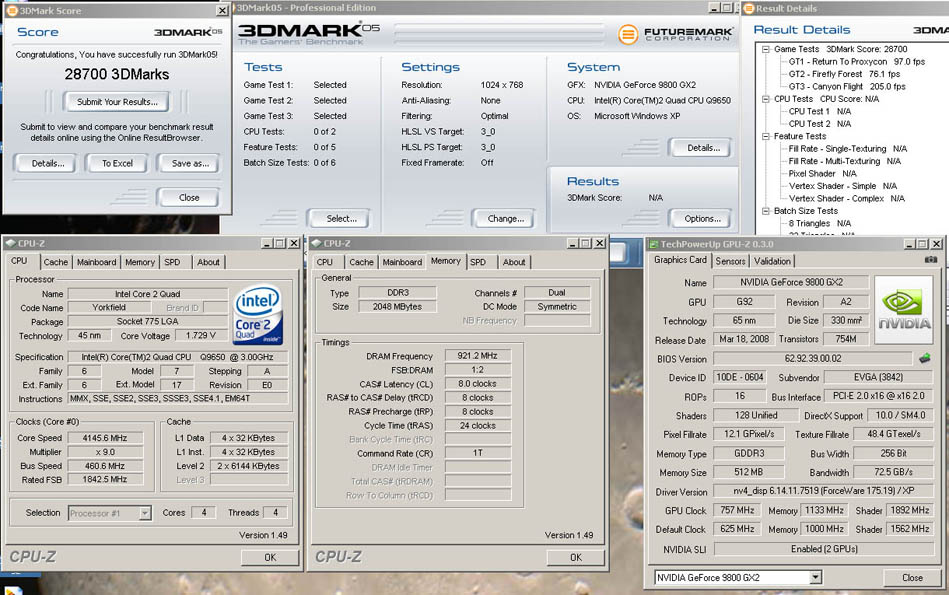949x595 pixels.
Task: Click the GPU-Z screenshot camera icon
Action: [931, 260]
